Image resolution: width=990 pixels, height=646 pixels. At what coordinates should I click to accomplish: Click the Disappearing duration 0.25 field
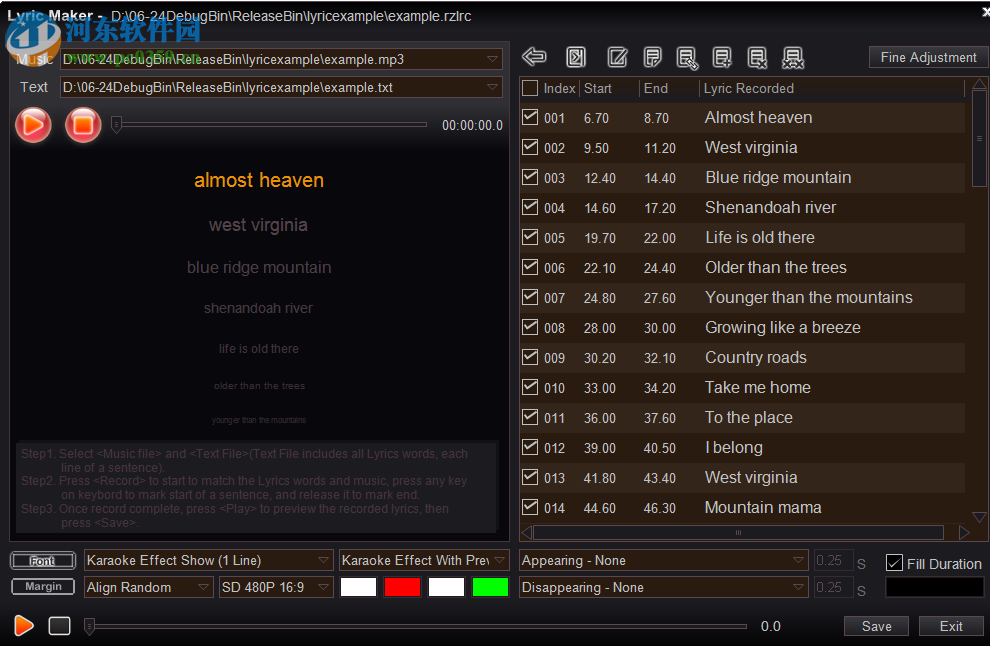click(x=833, y=587)
